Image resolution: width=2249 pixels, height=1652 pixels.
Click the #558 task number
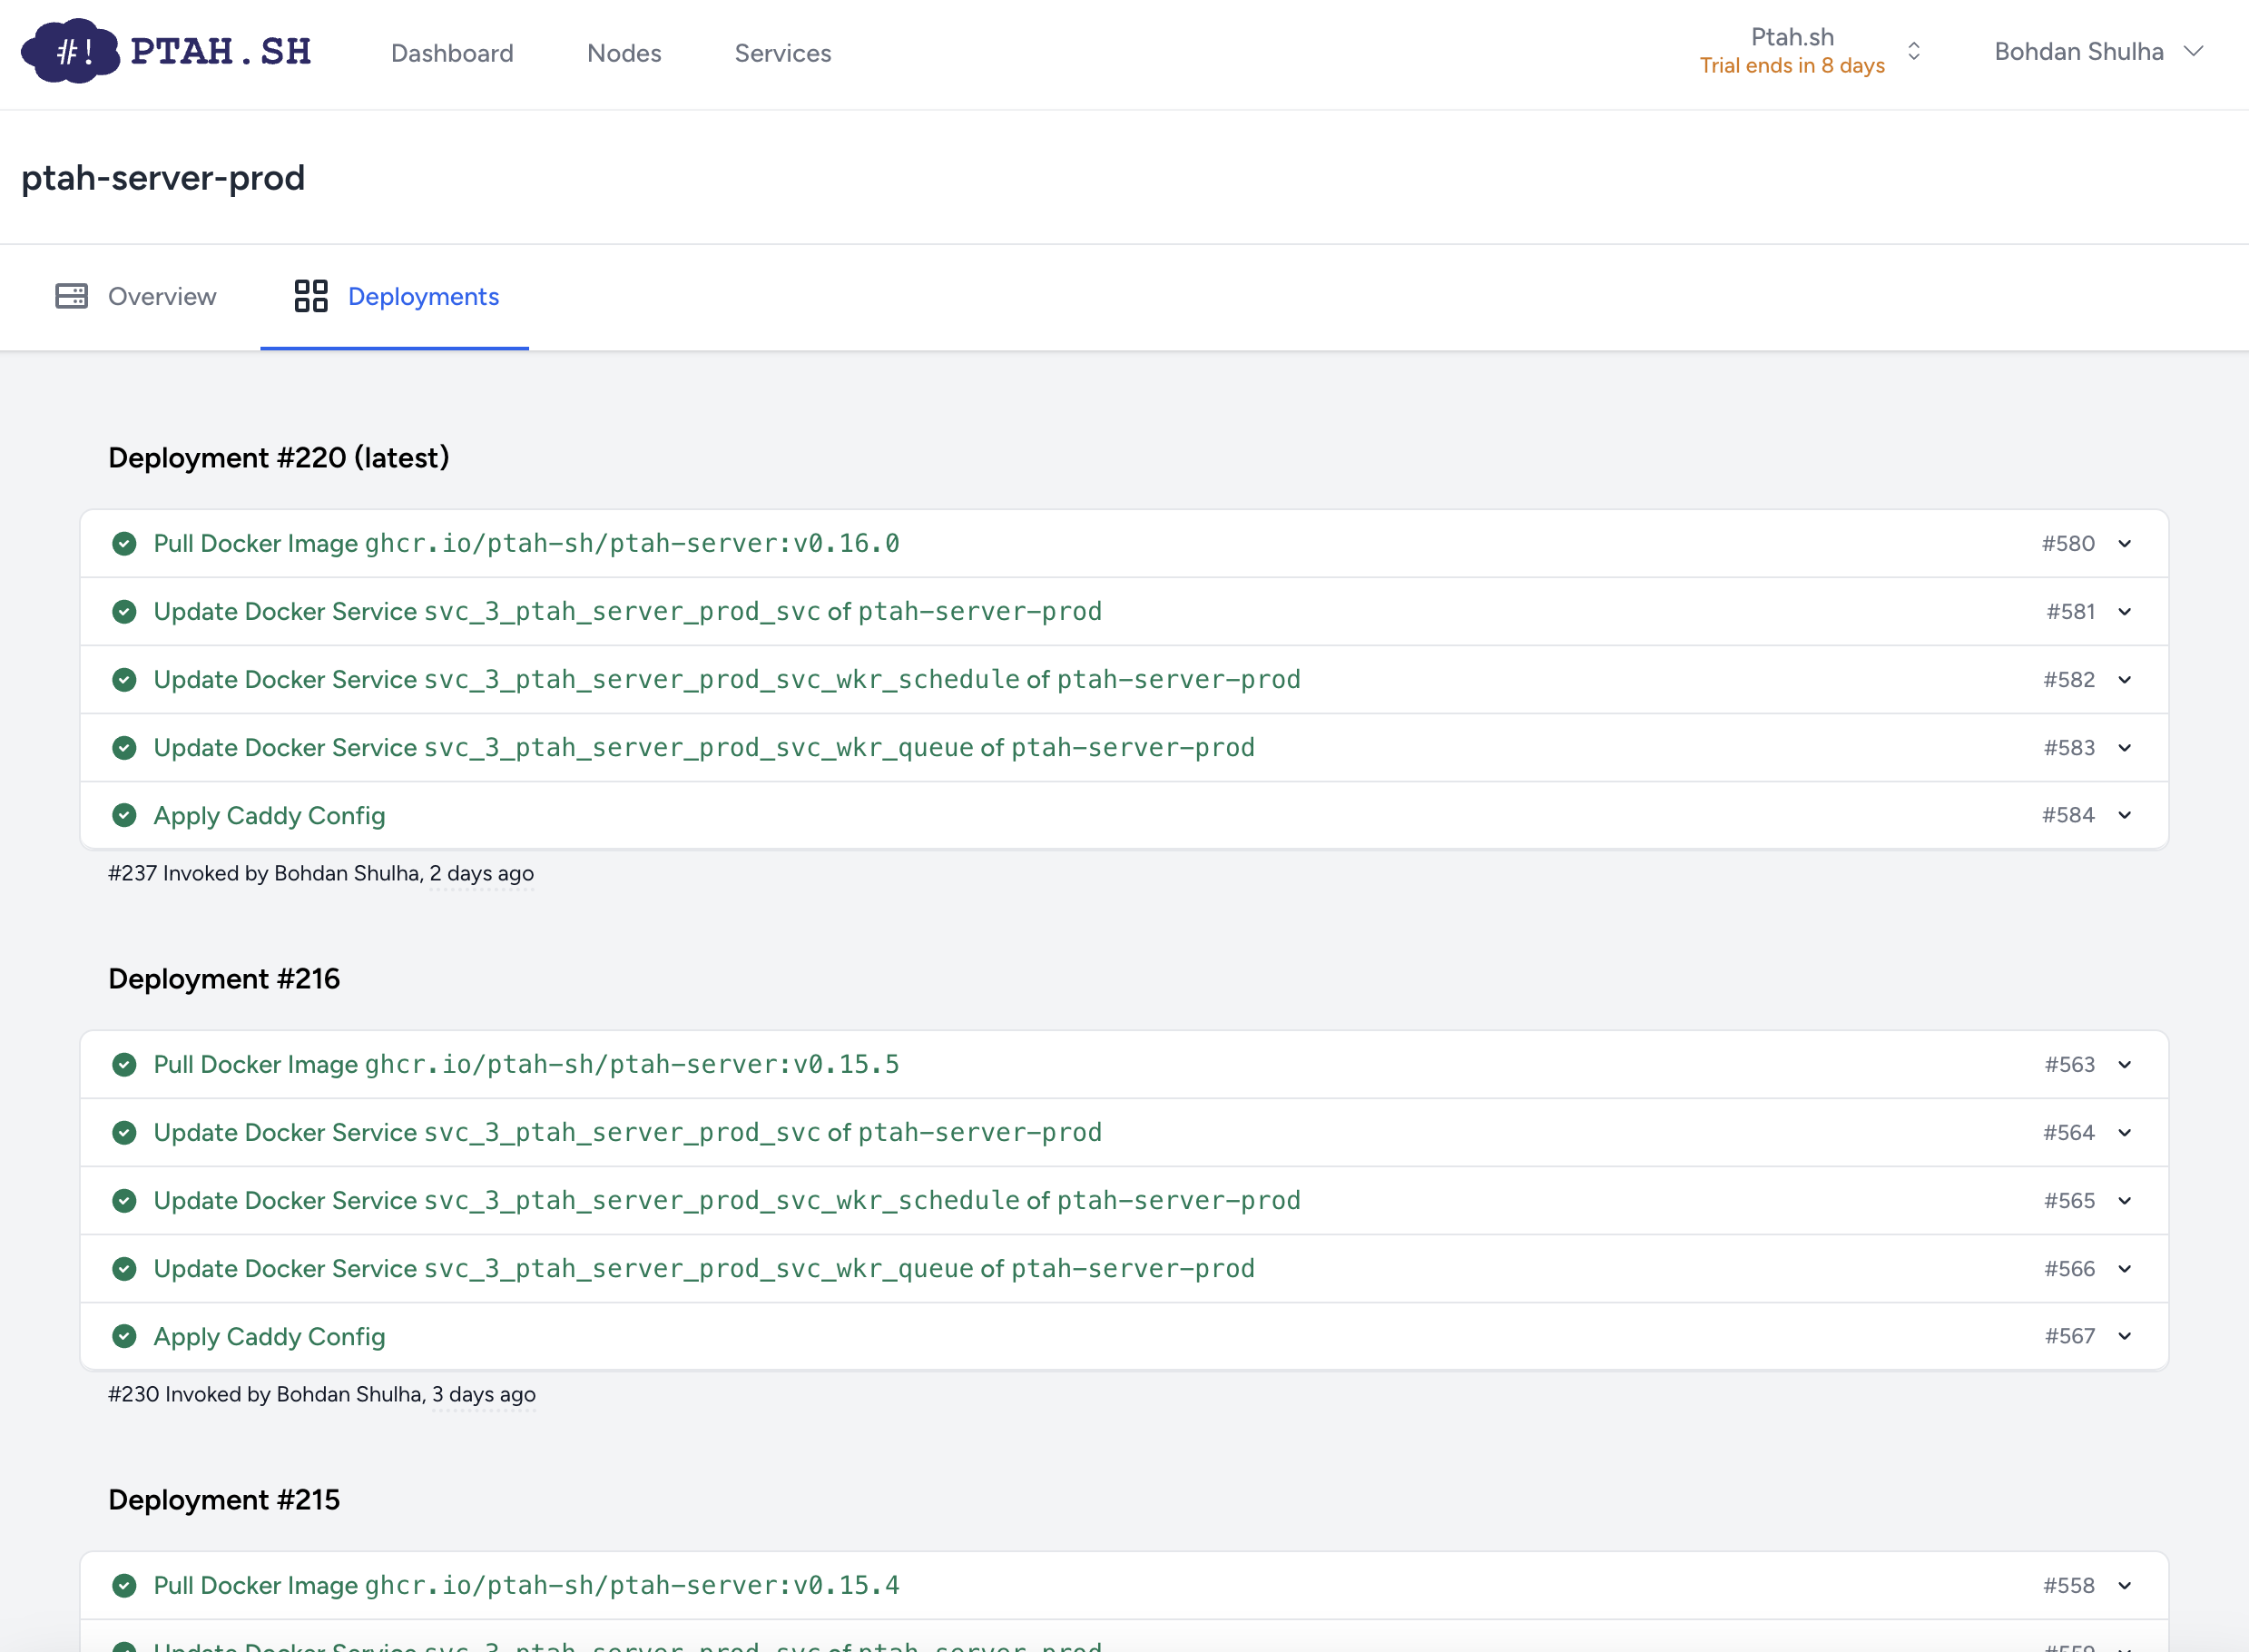(2068, 1586)
